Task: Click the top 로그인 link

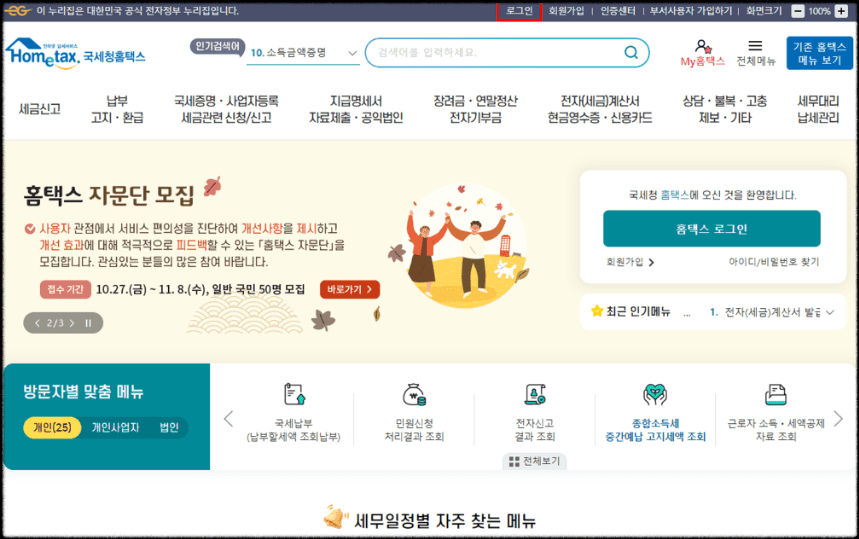Action: coord(519,11)
